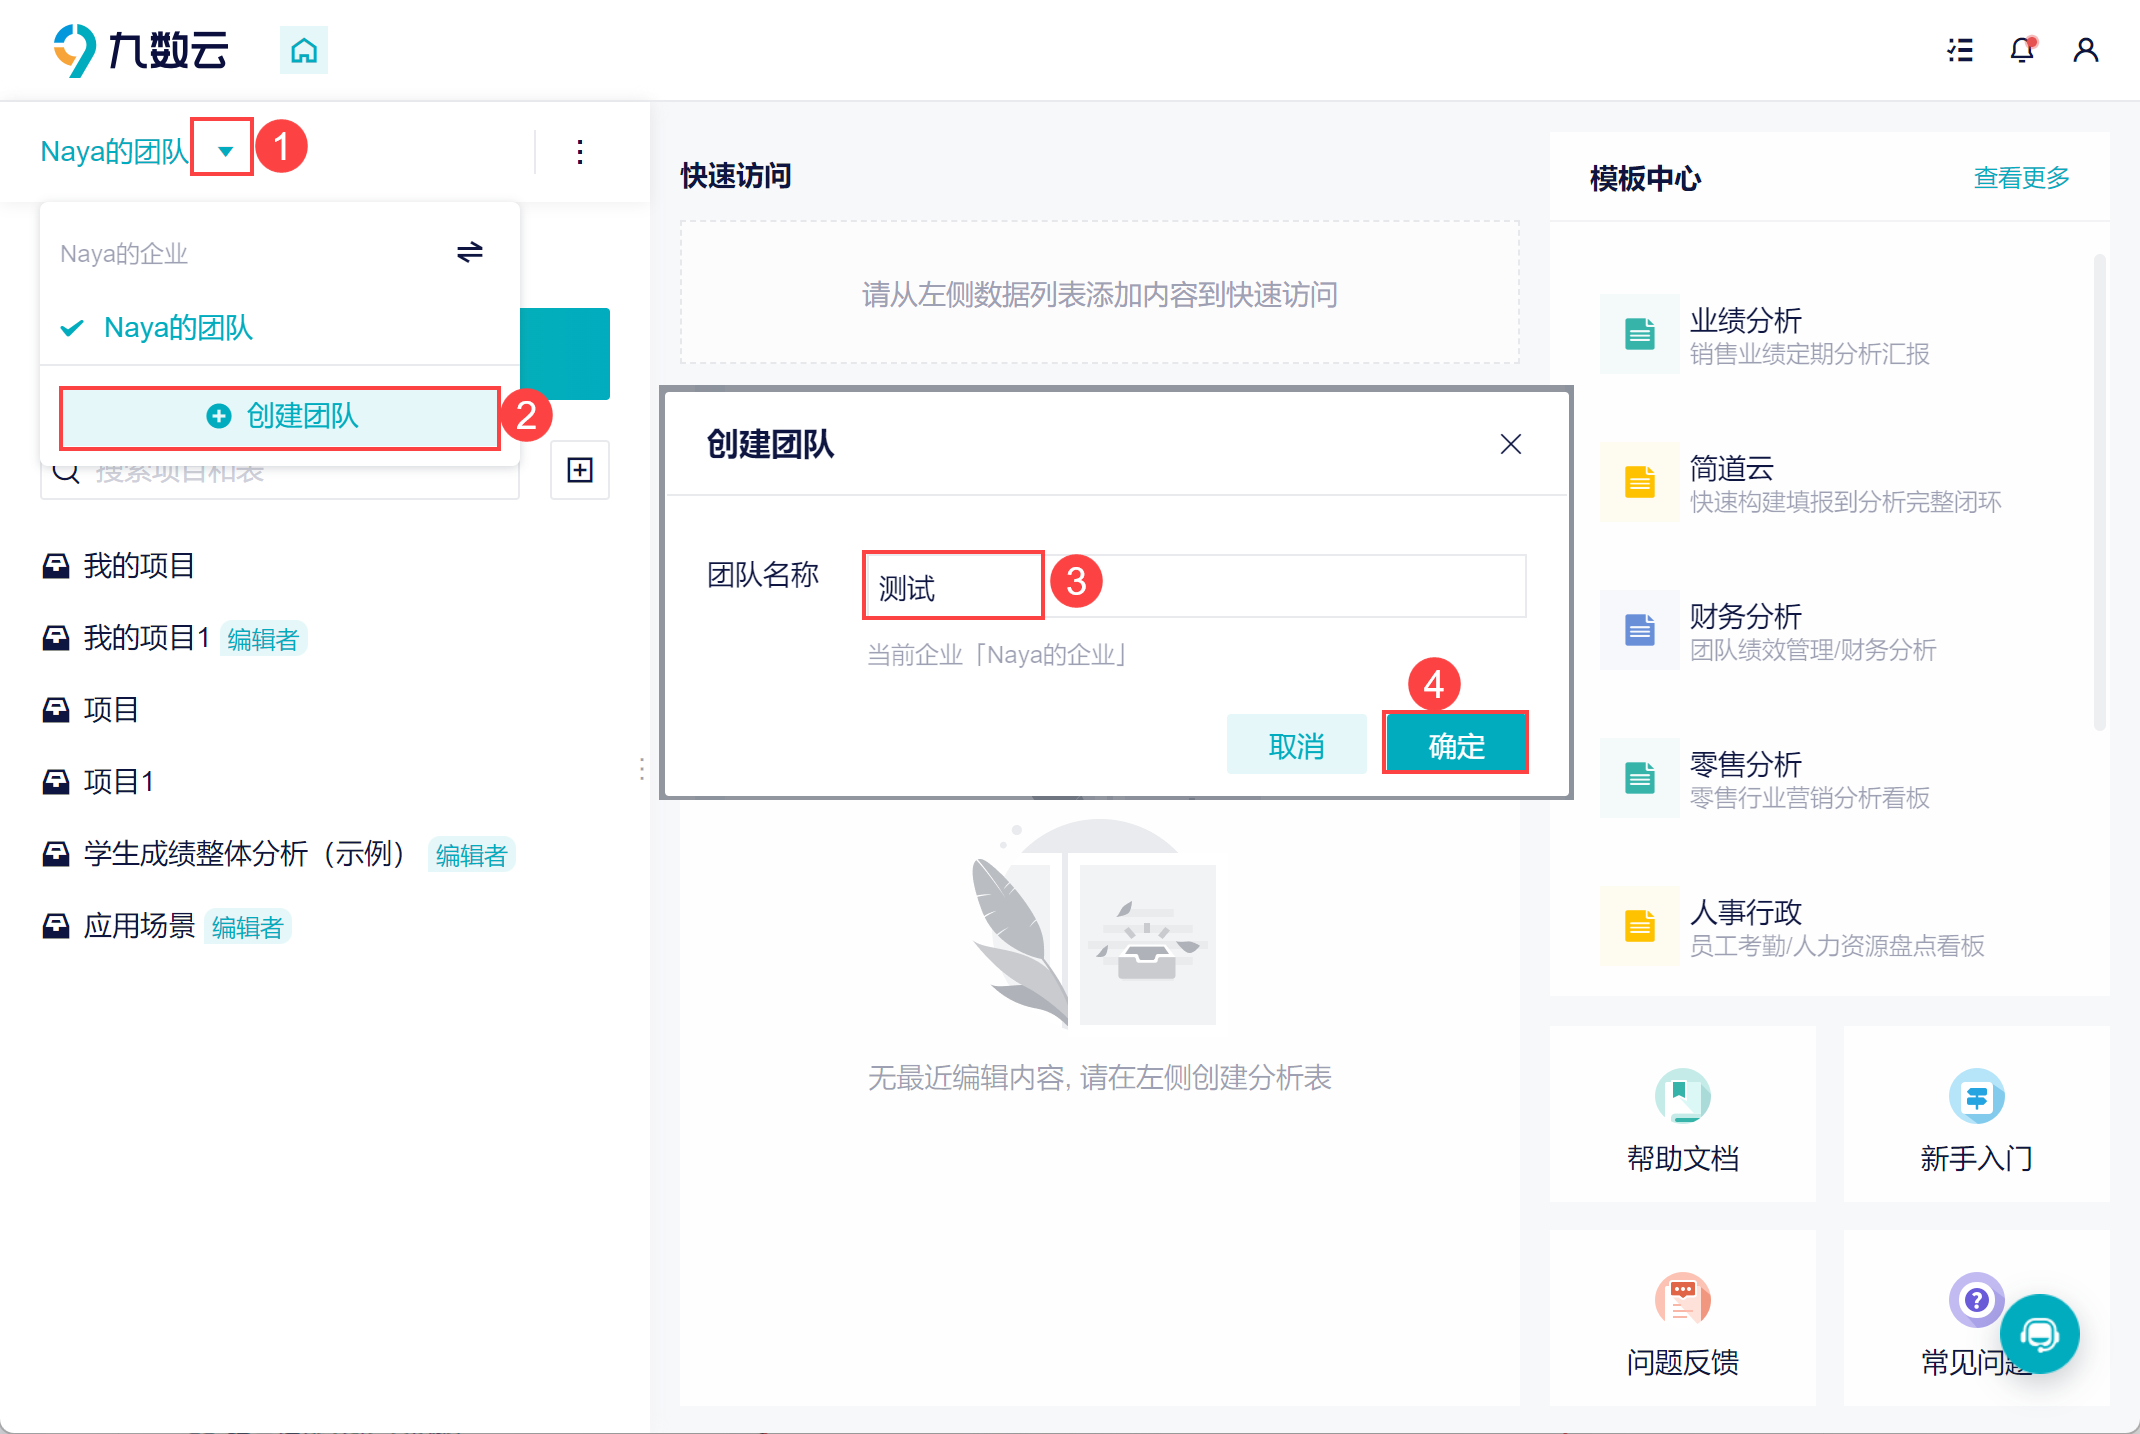Image resolution: width=2140 pixels, height=1434 pixels.
Task: Select the checked Naya的团队 team entry
Action: click(178, 328)
